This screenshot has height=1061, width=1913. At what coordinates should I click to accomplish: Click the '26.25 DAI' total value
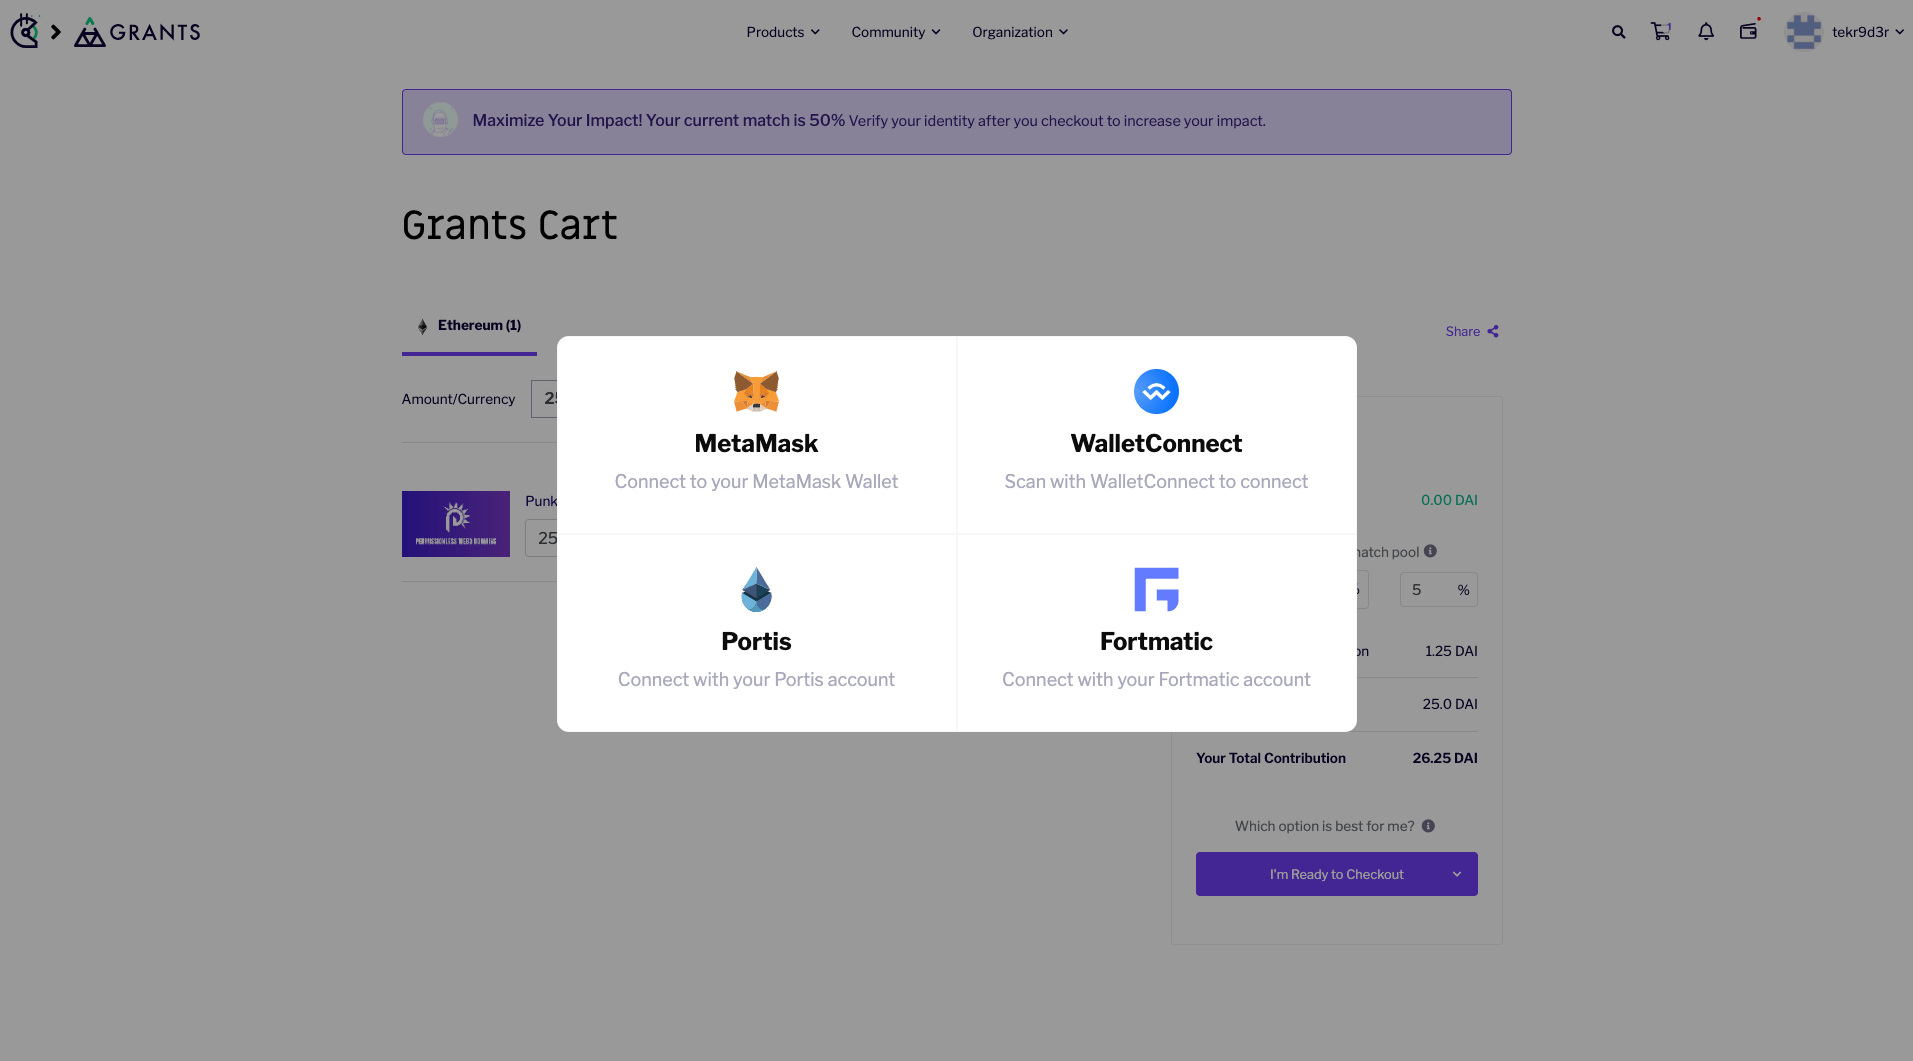pos(1445,758)
